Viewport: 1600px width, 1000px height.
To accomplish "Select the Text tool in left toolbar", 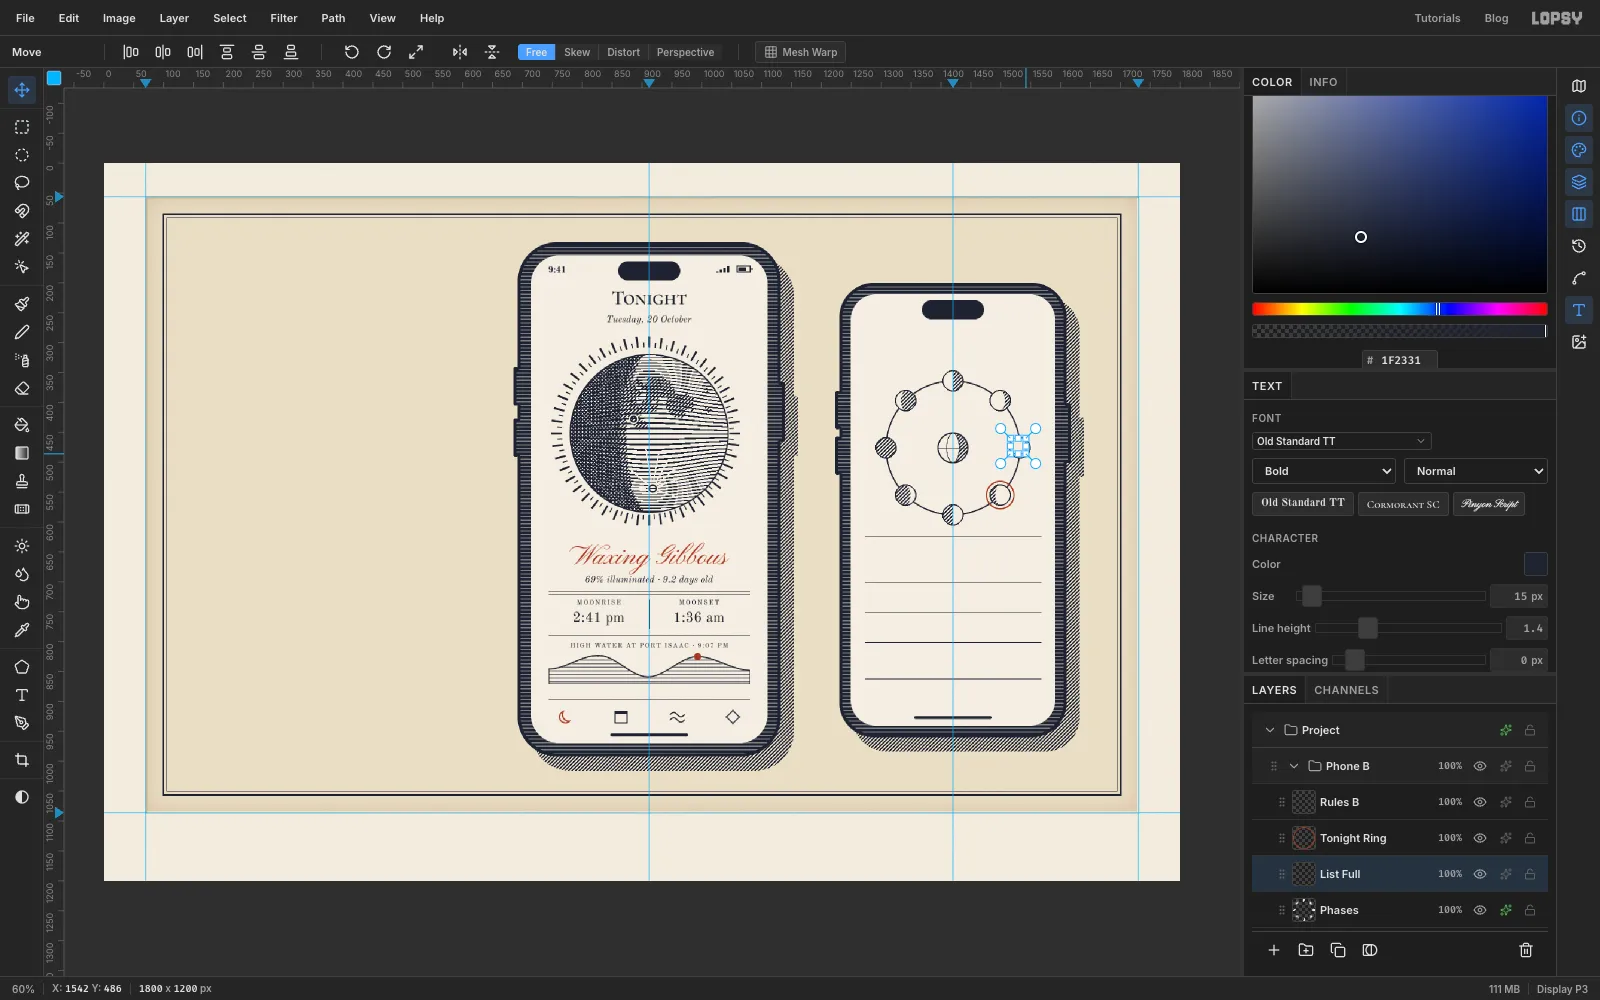I will [22, 695].
